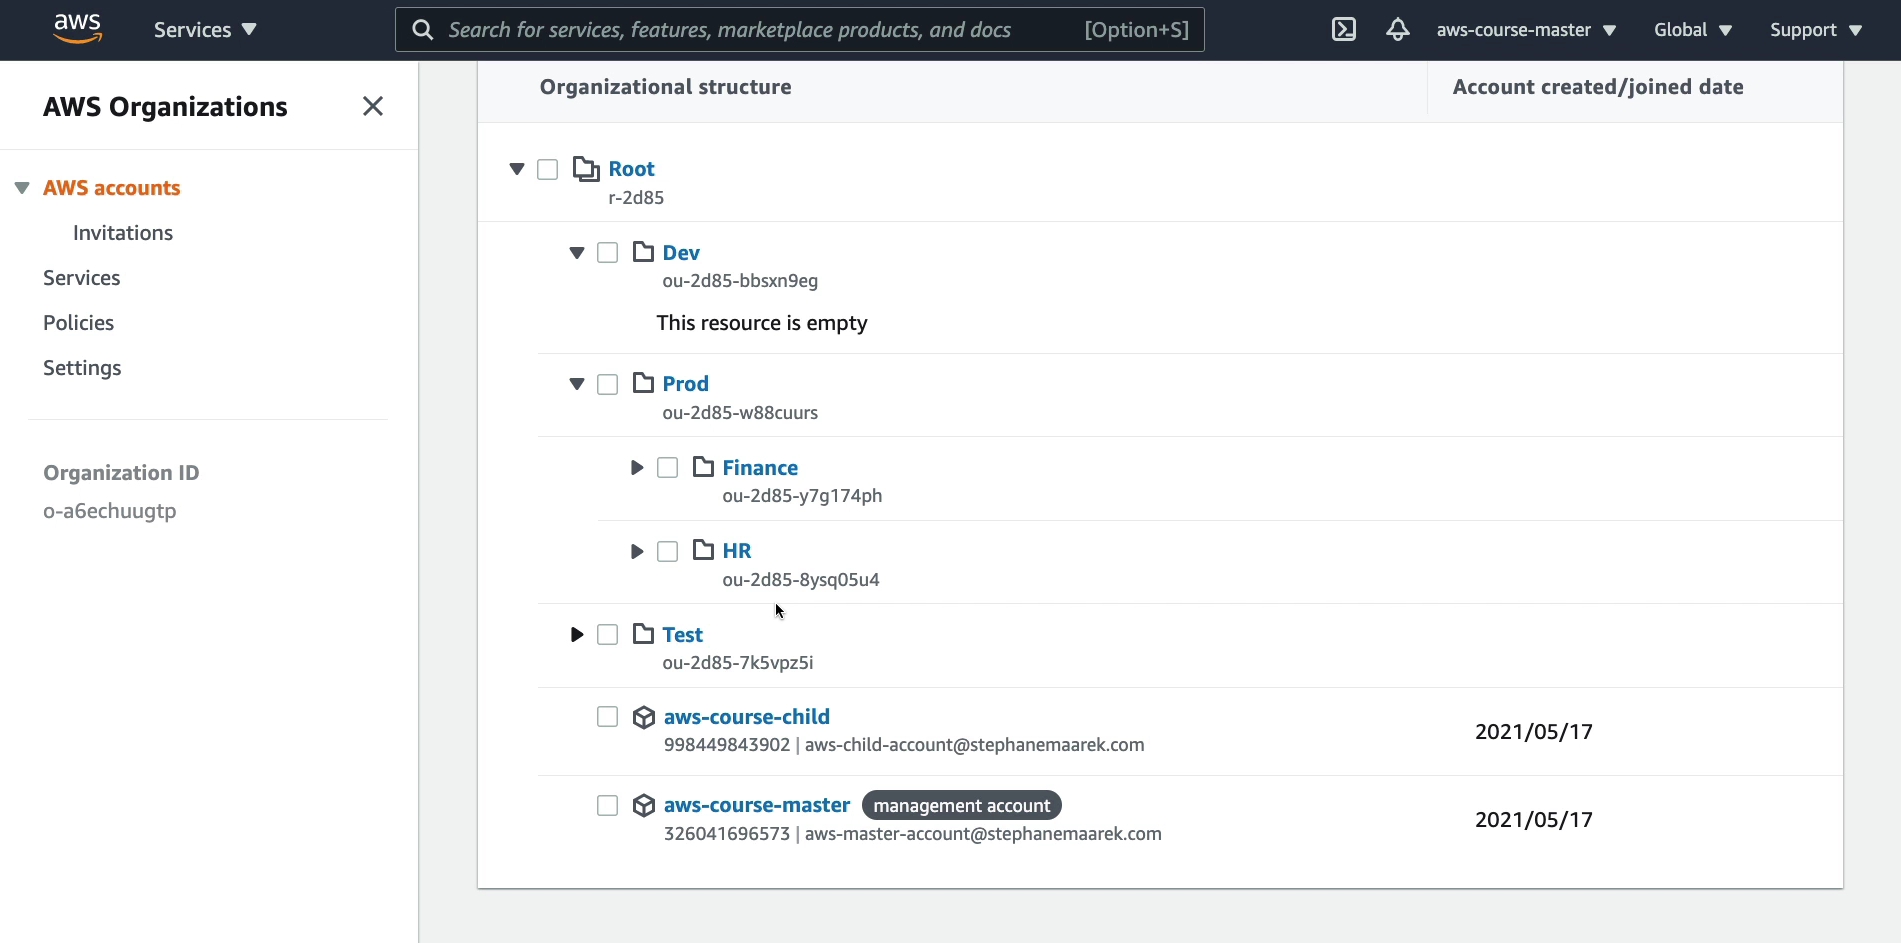Click the HR folder icon
The image size is (1901, 943).
[x=704, y=550]
